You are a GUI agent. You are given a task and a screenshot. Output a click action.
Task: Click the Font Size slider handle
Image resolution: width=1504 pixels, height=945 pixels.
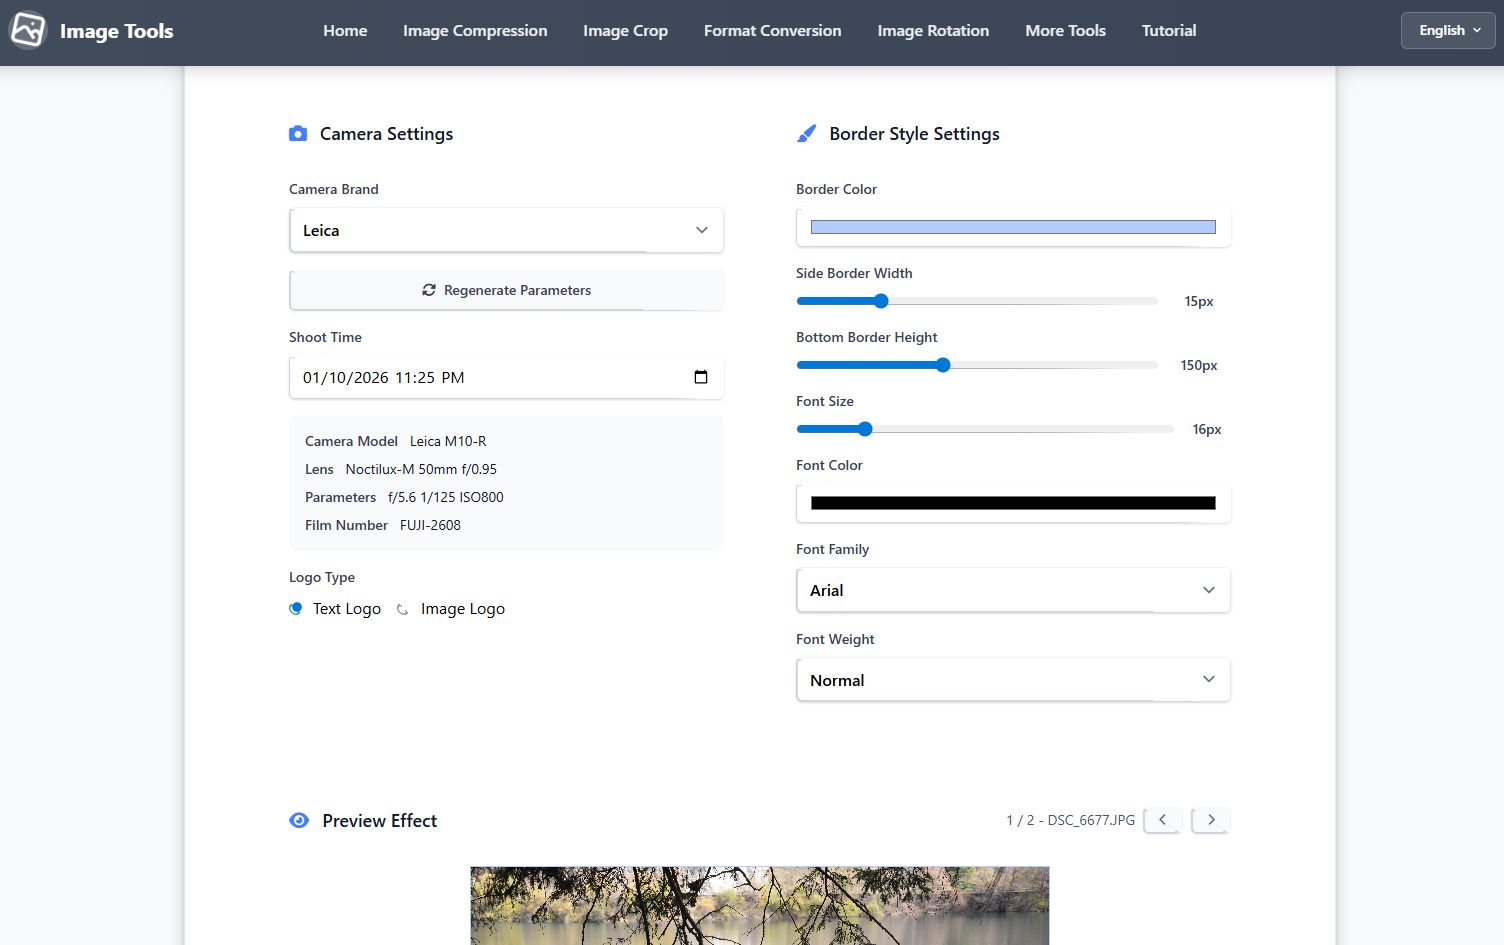coord(865,429)
